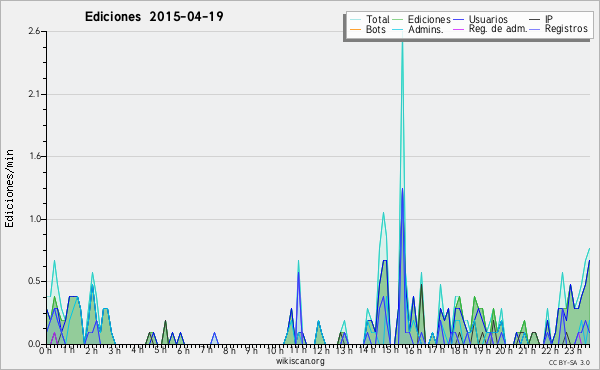600x370 pixels.
Task: Click the '20 h' x-axis label
Action: click(503, 350)
